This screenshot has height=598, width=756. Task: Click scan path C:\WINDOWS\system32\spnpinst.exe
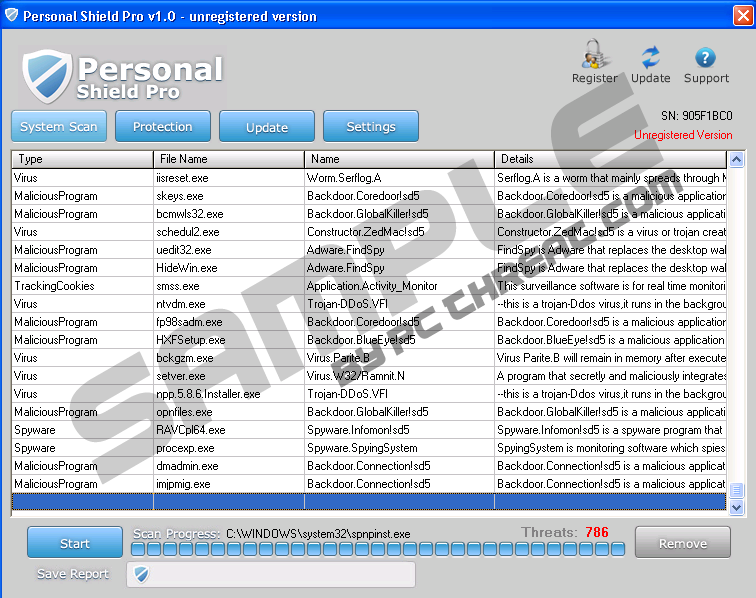(318, 534)
